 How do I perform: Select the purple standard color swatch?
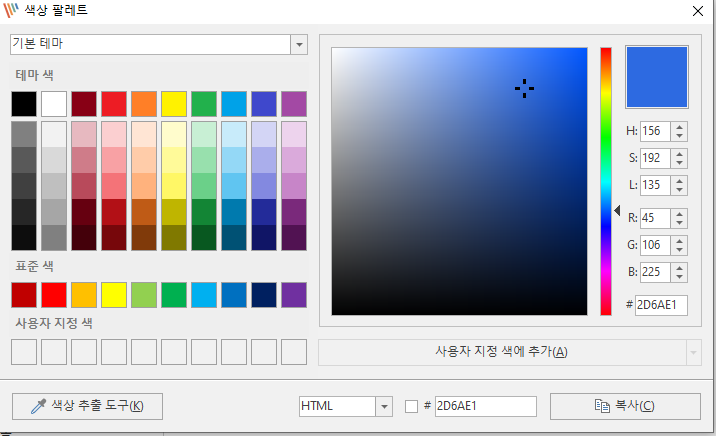[x=294, y=295]
